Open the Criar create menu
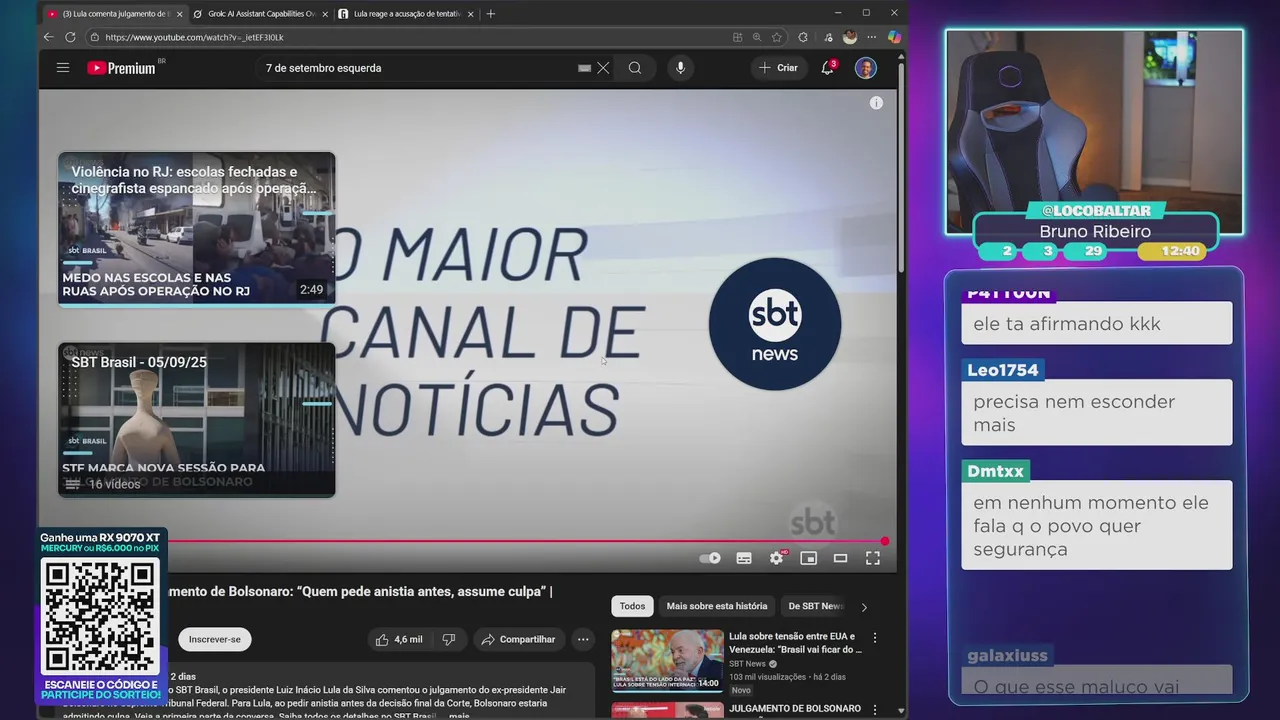Viewport: 1280px width, 720px height. 779,68
